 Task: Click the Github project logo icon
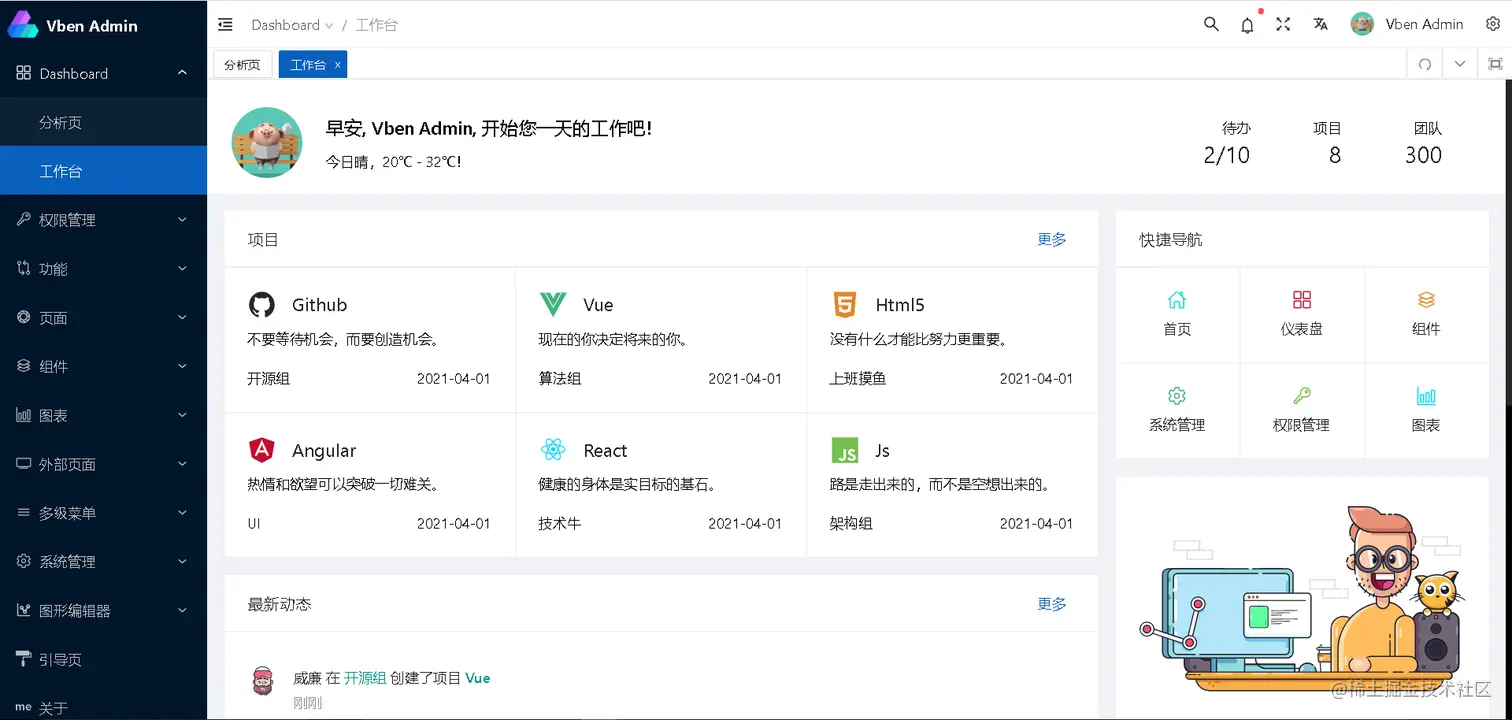tap(261, 304)
